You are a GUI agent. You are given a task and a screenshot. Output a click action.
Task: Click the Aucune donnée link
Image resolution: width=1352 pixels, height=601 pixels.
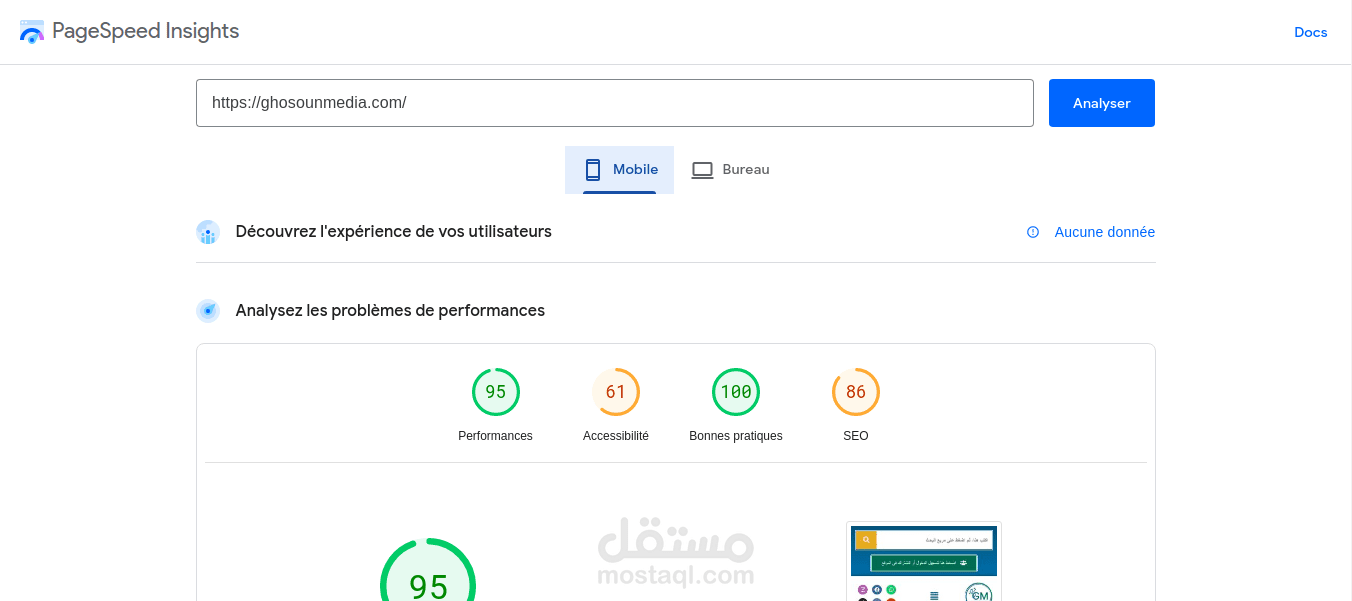click(x=1104, y=232)
